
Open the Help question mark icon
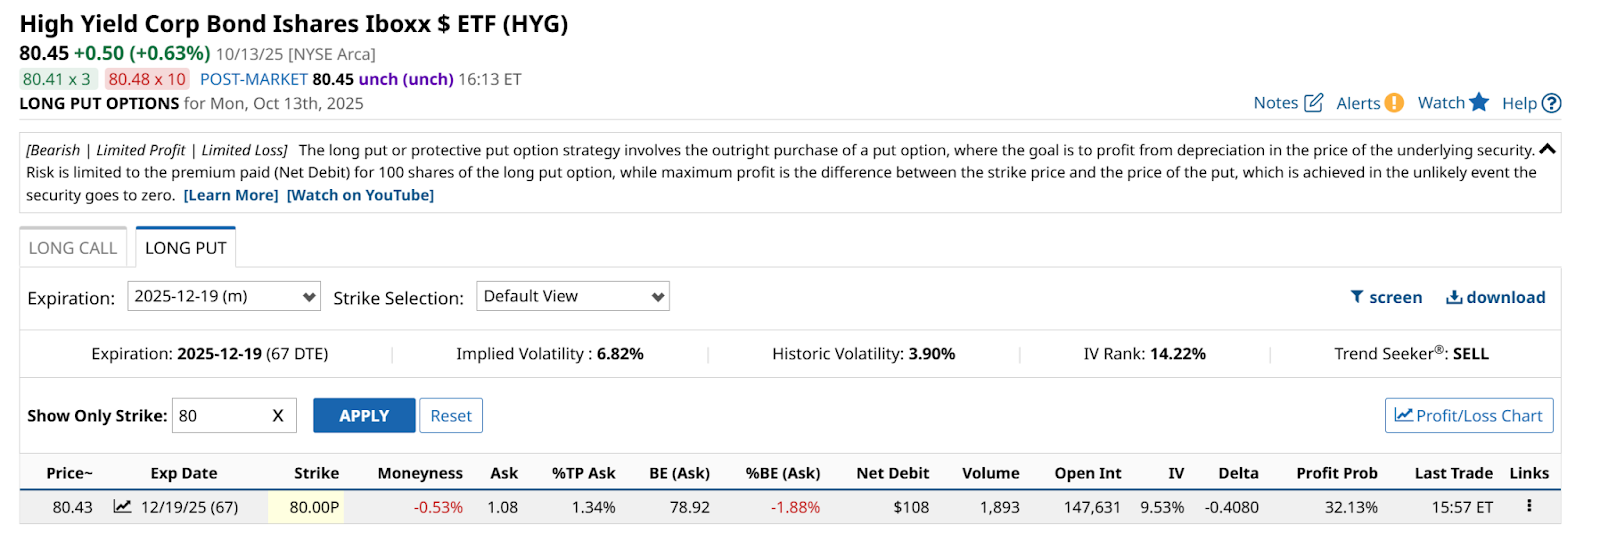coord(1551,103)
